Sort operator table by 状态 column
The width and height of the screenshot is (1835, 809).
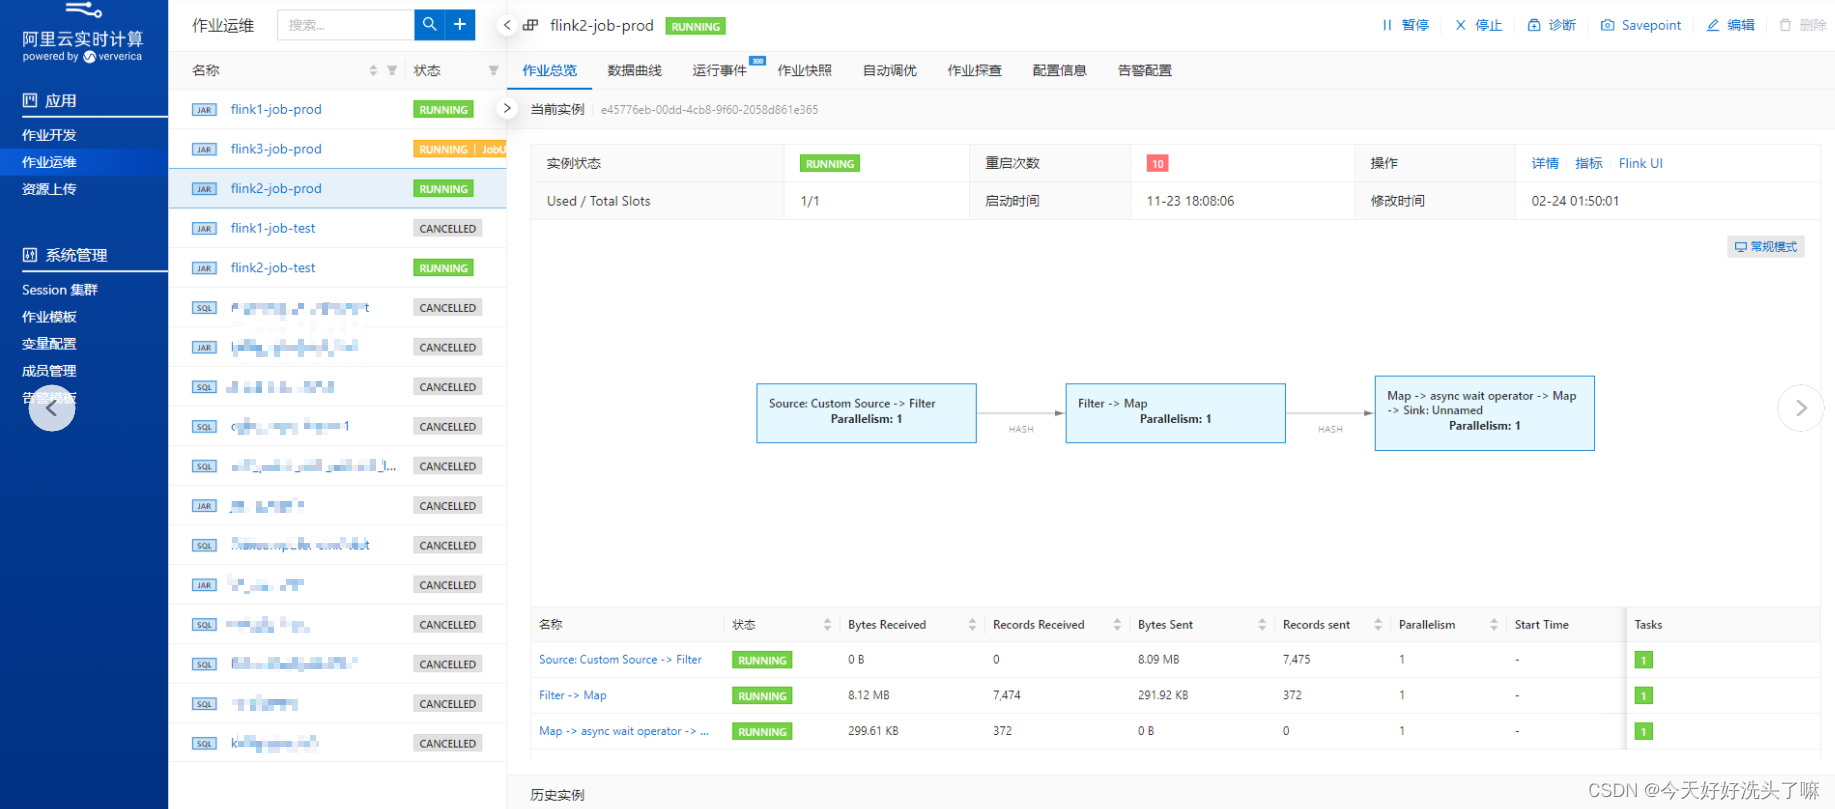coord(827,624)
